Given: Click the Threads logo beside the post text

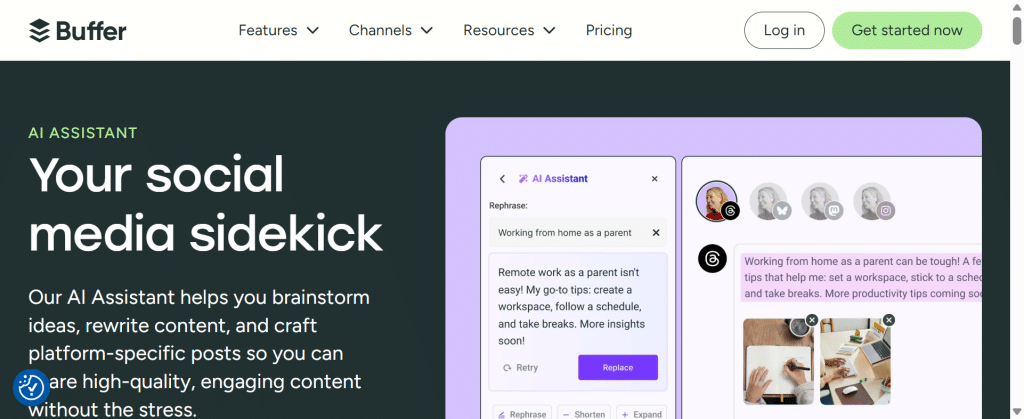Looking at the screenshot, I should tap(712, 259).
